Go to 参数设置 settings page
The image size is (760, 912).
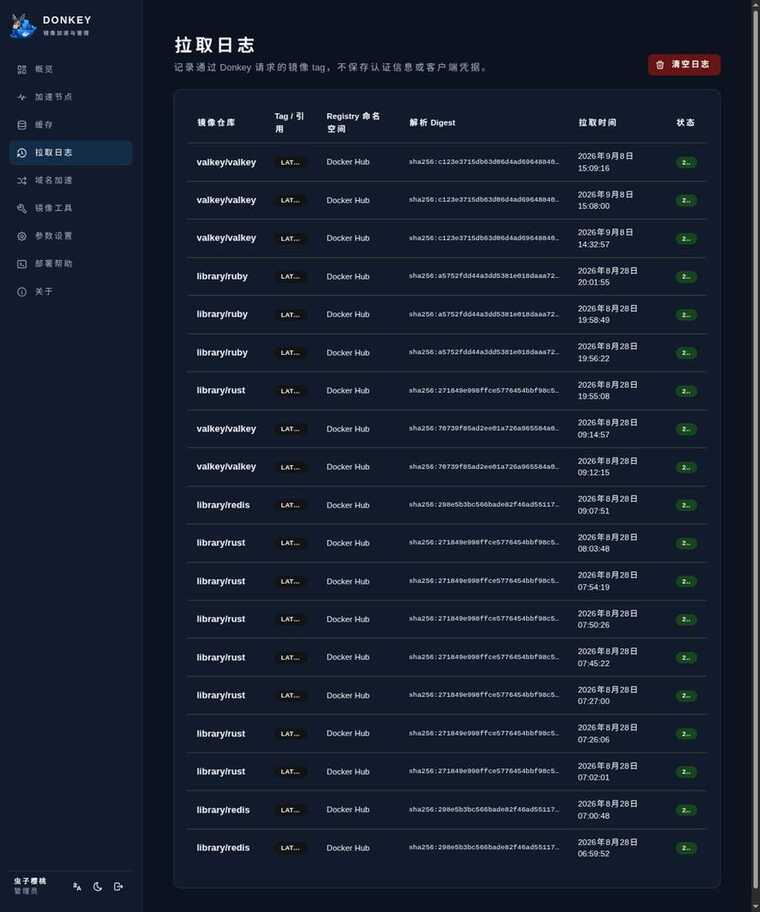point(70,236)
